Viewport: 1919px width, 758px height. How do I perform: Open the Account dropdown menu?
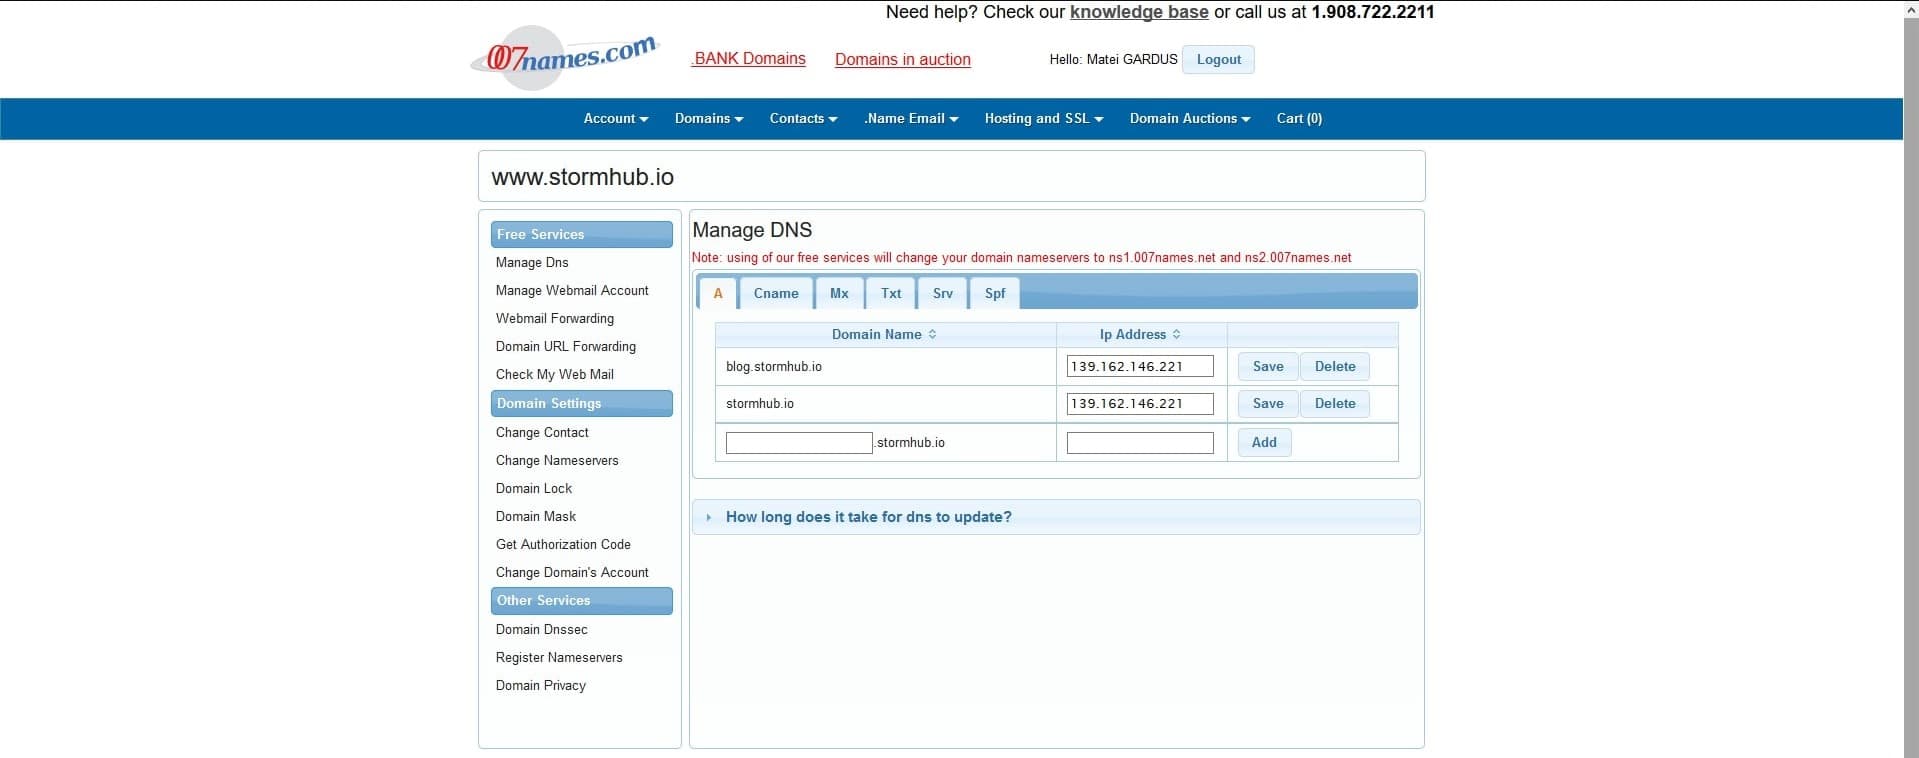coord(616,118)
